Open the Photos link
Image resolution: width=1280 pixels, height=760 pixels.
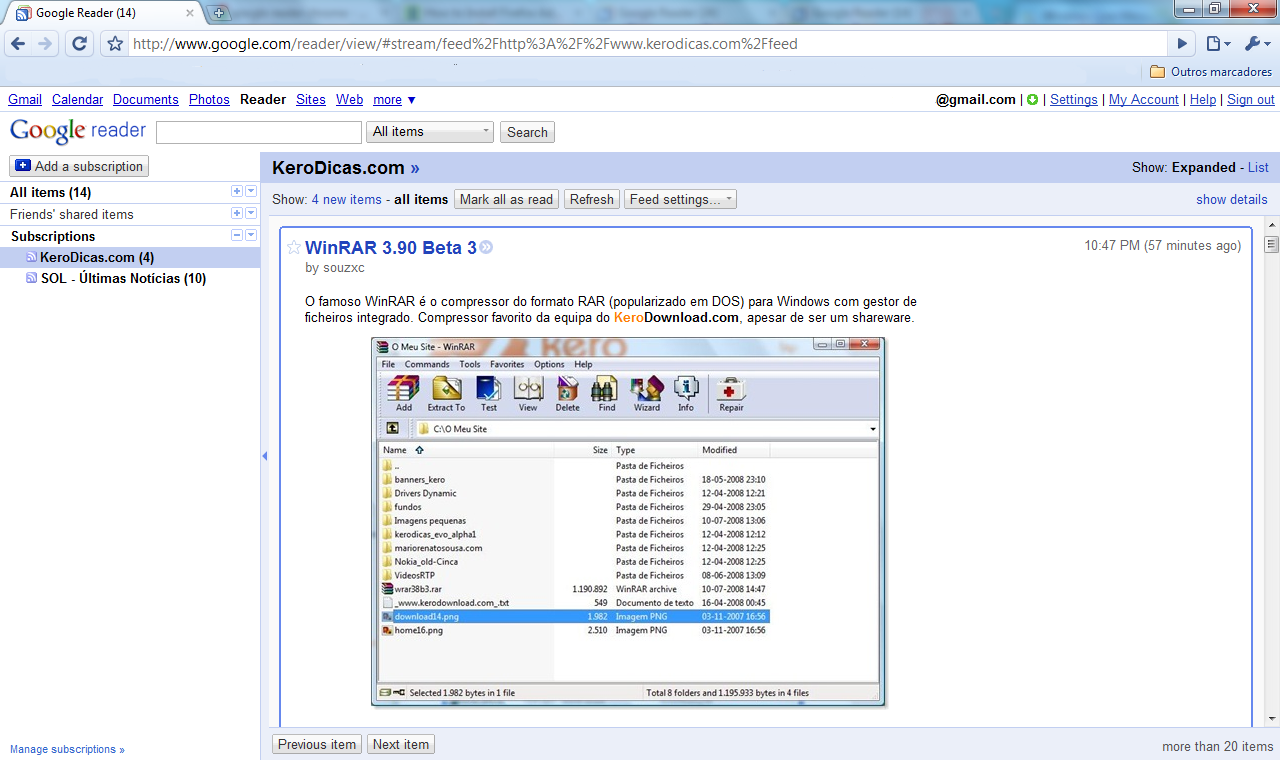209,100
